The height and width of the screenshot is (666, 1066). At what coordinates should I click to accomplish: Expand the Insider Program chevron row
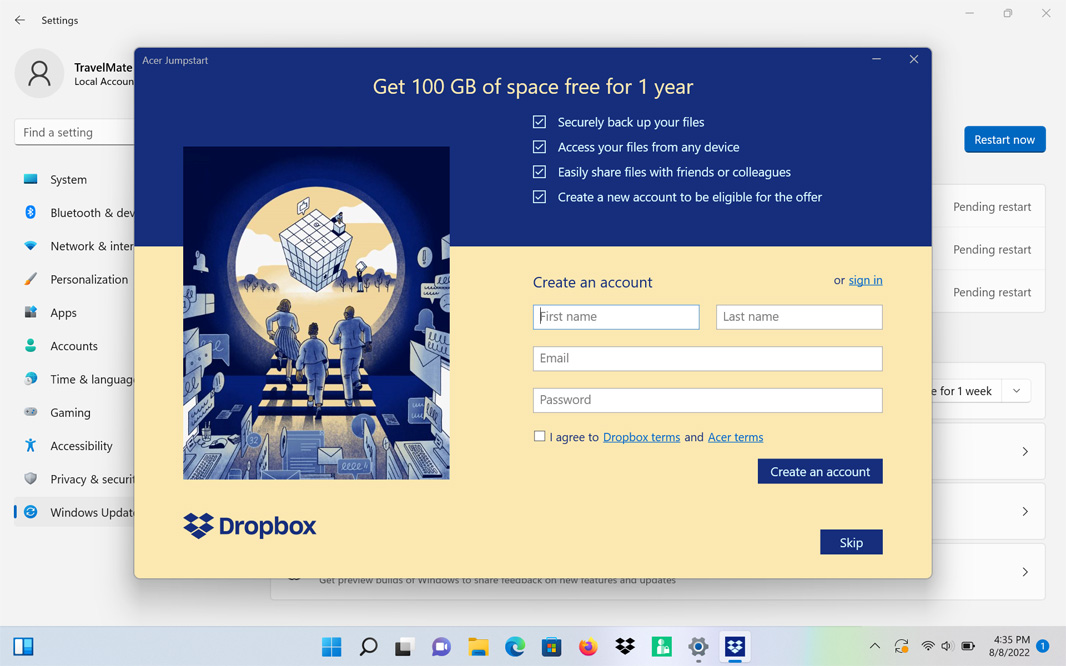tap(1025, 572)
